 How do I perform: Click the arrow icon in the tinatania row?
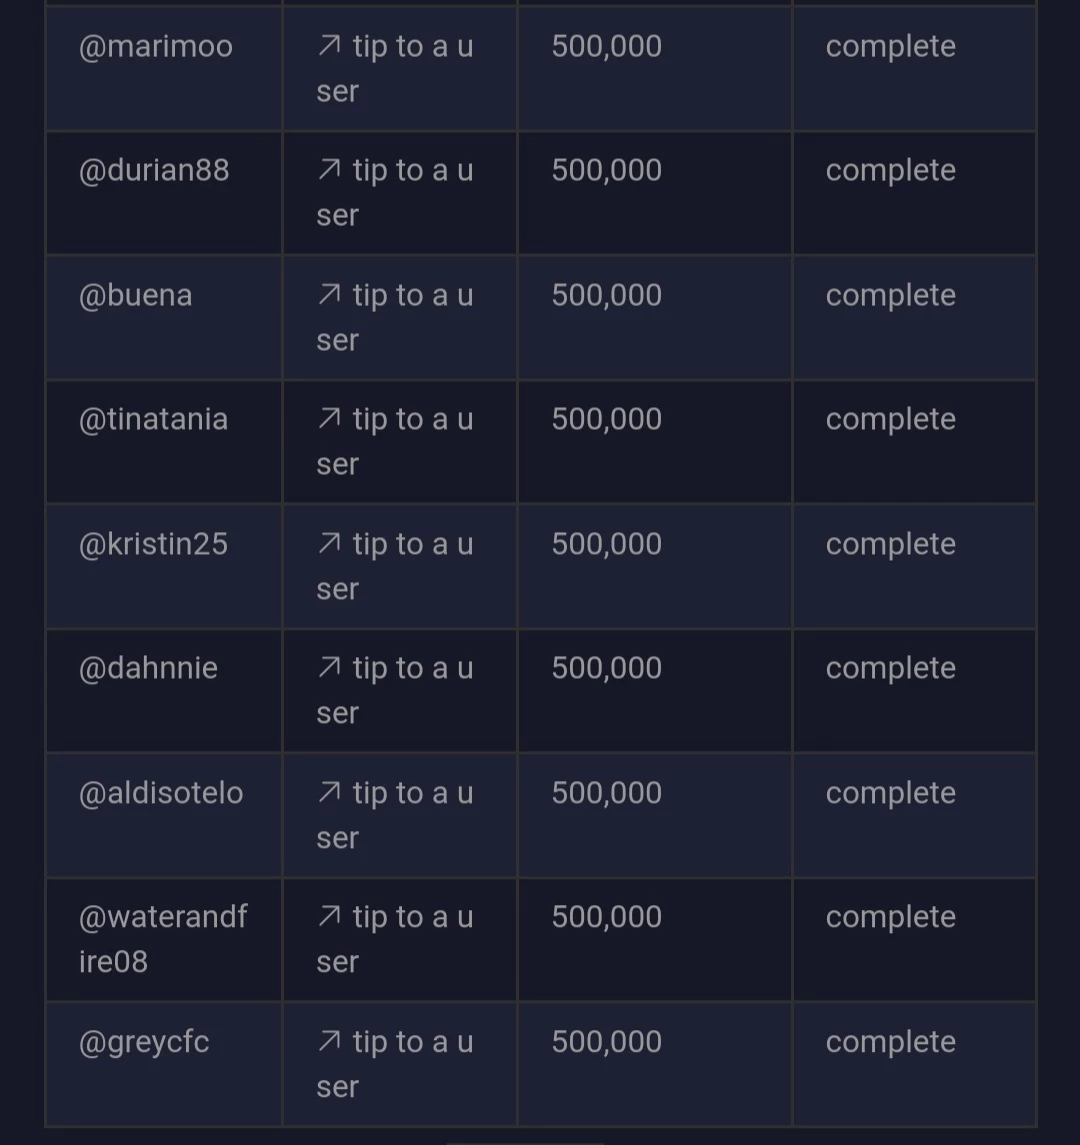pos(329,419)
